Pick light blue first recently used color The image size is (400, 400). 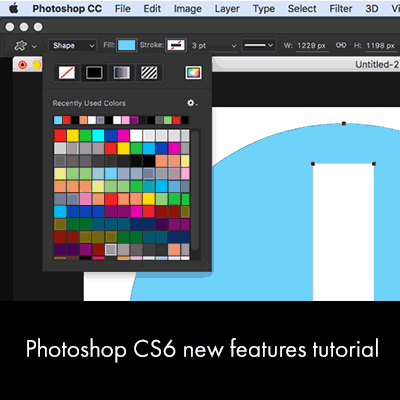pyautogui.click(x=58, y=120)
